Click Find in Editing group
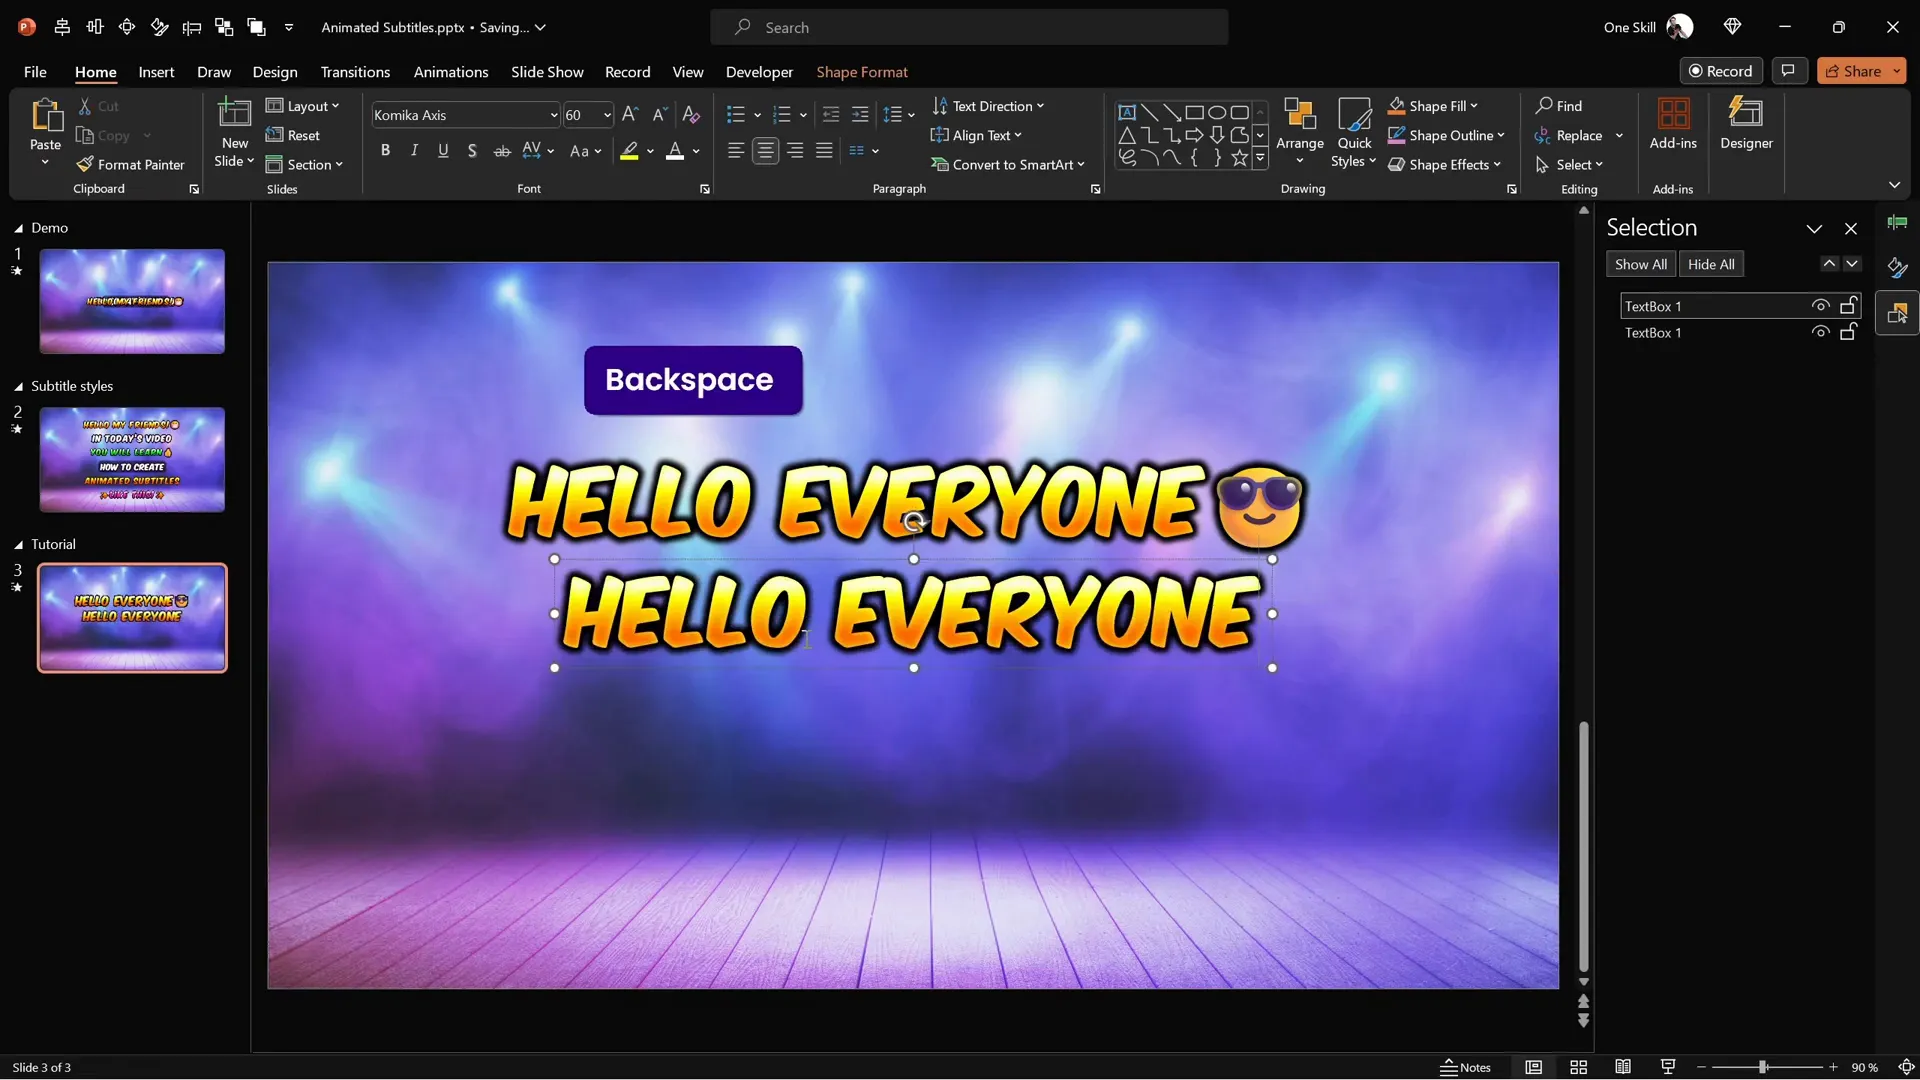Image resolution: width=1920 pixels, height=1080 pixels. (x=1559, y=106)
